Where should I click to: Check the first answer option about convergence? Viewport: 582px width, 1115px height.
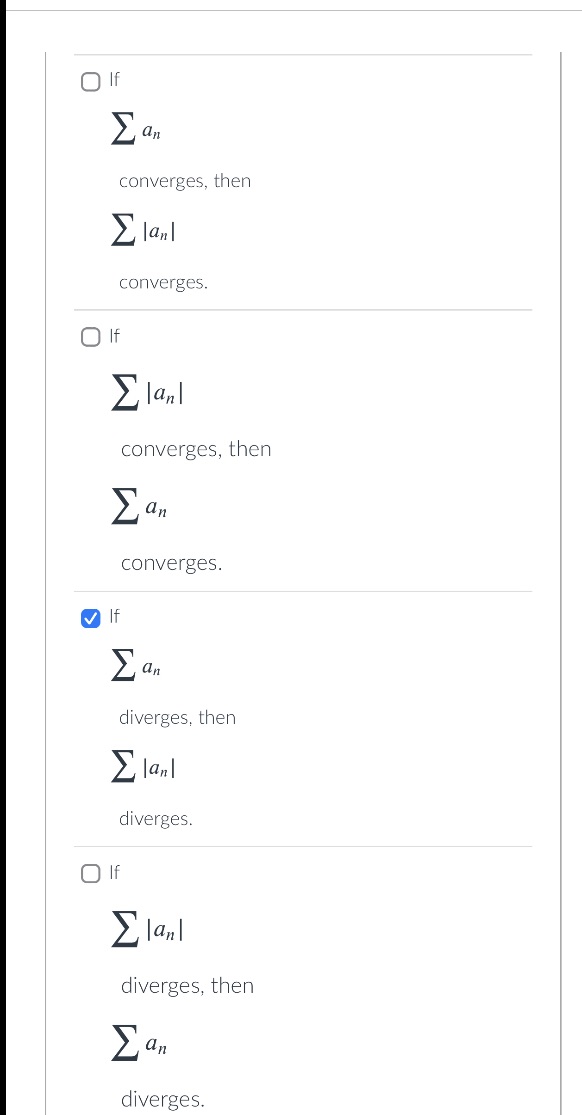(90, 81)
